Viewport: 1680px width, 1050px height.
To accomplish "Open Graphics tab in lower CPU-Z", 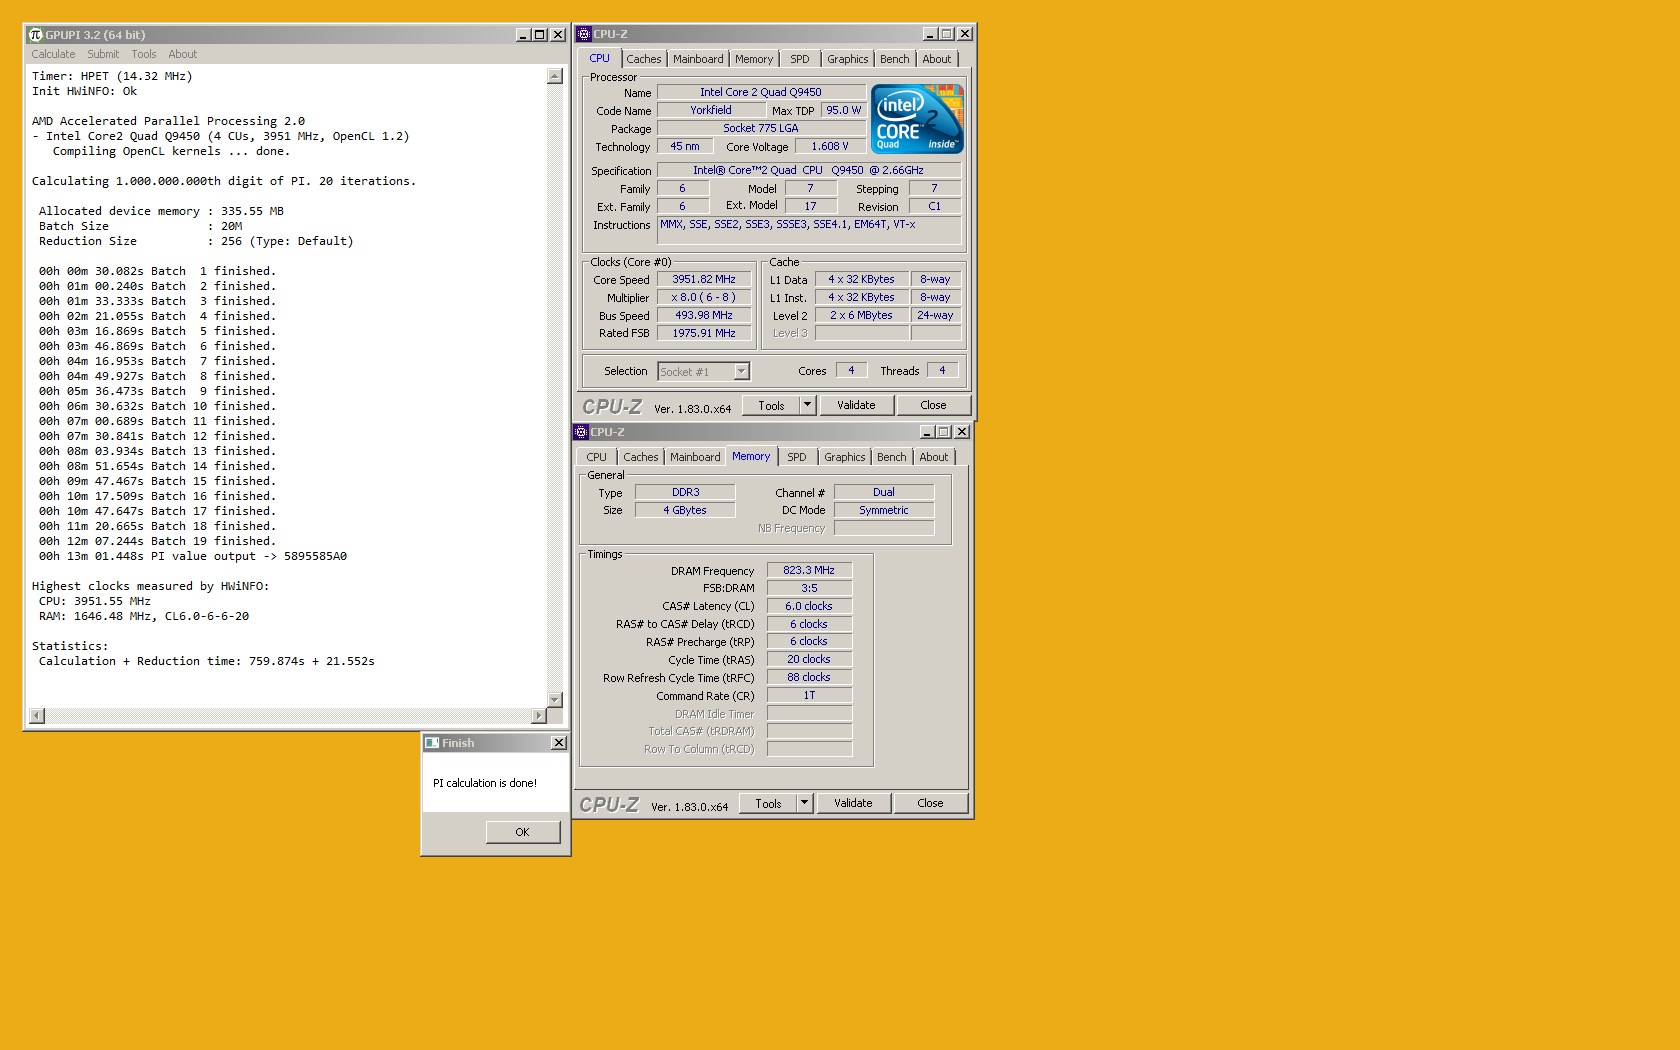I will 845,457.
